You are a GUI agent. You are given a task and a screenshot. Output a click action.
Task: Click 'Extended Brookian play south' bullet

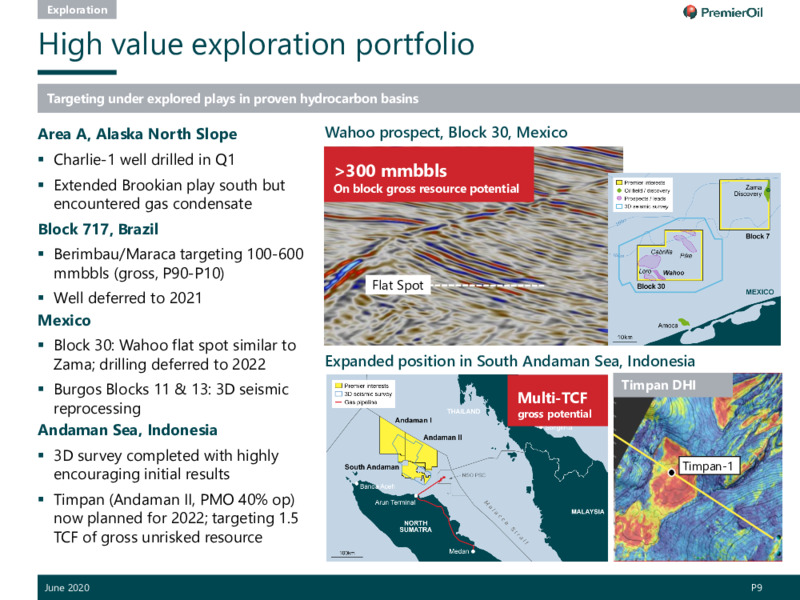(169, 194)
